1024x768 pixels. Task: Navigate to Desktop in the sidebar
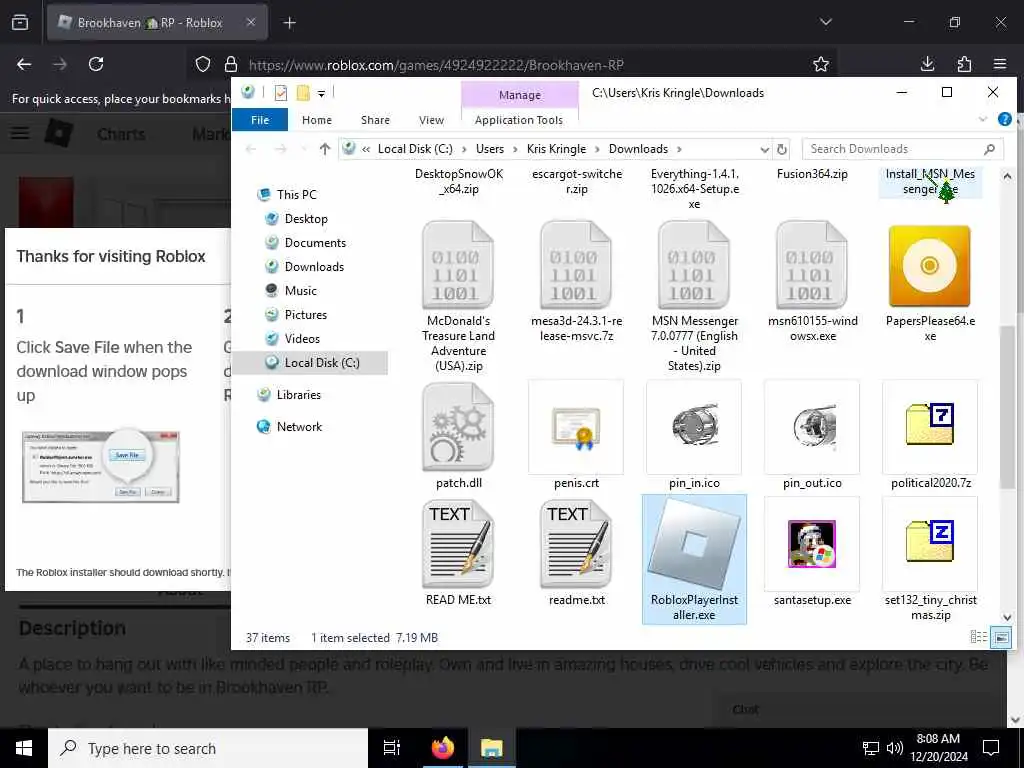(x=306, y=219)
